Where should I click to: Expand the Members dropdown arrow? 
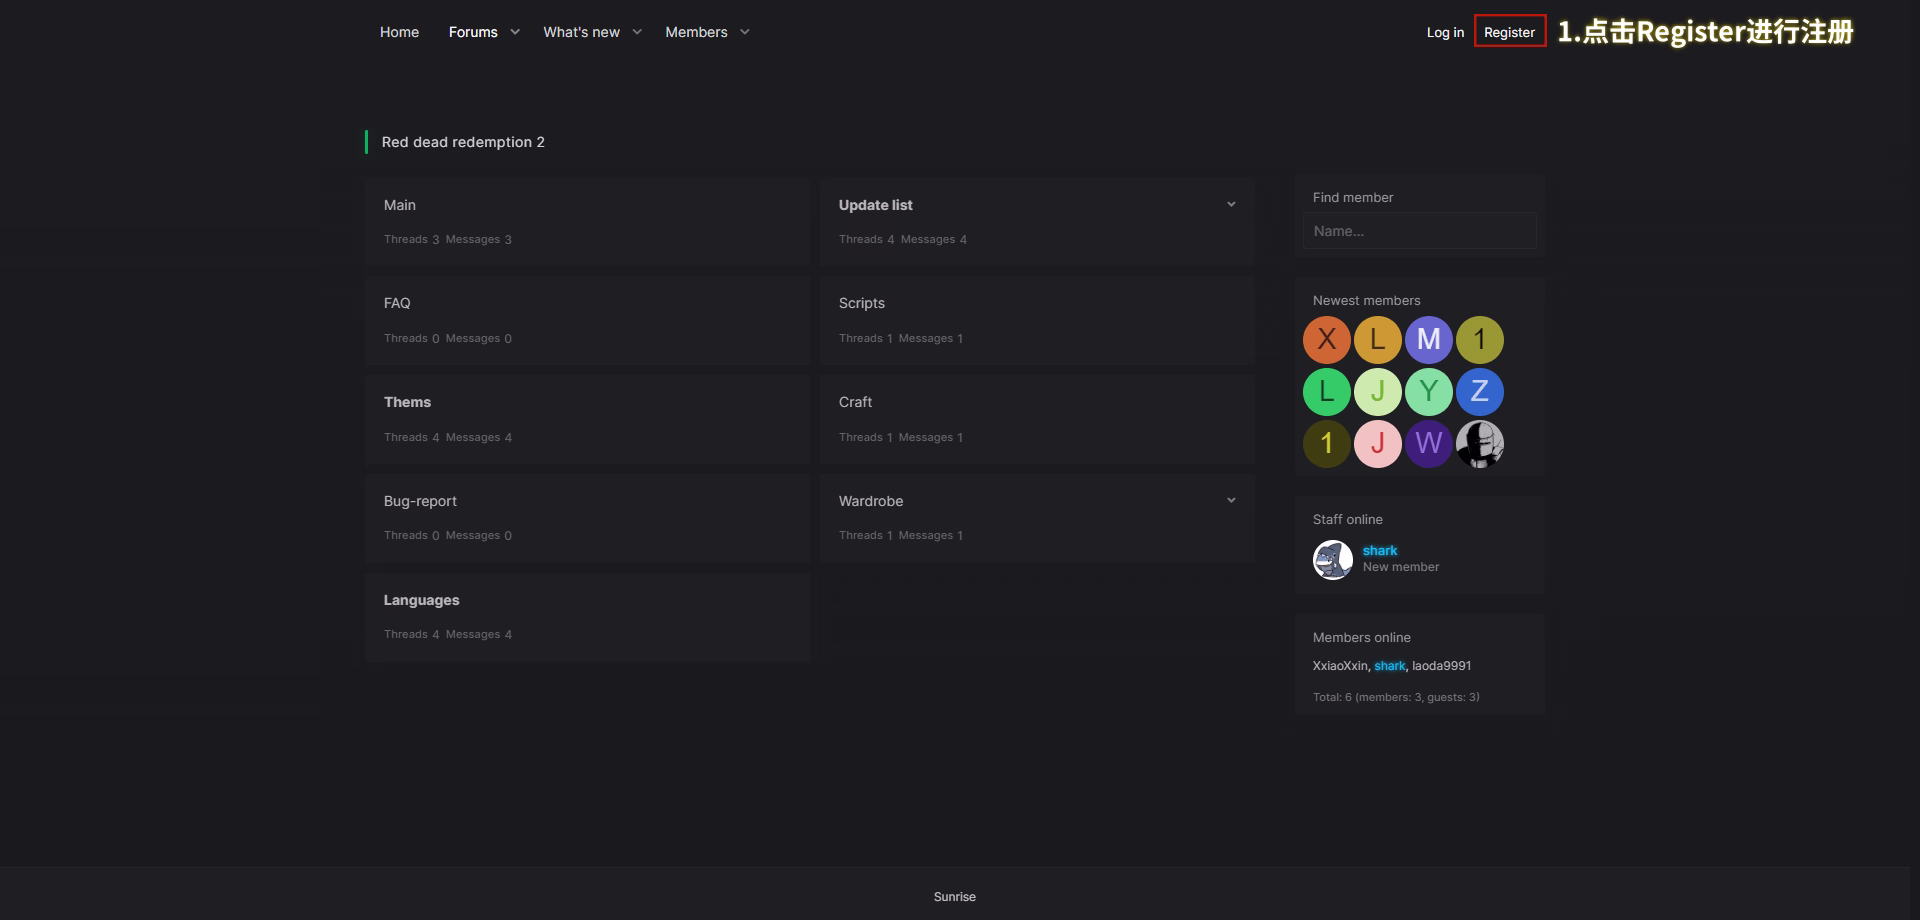[745, 32]
